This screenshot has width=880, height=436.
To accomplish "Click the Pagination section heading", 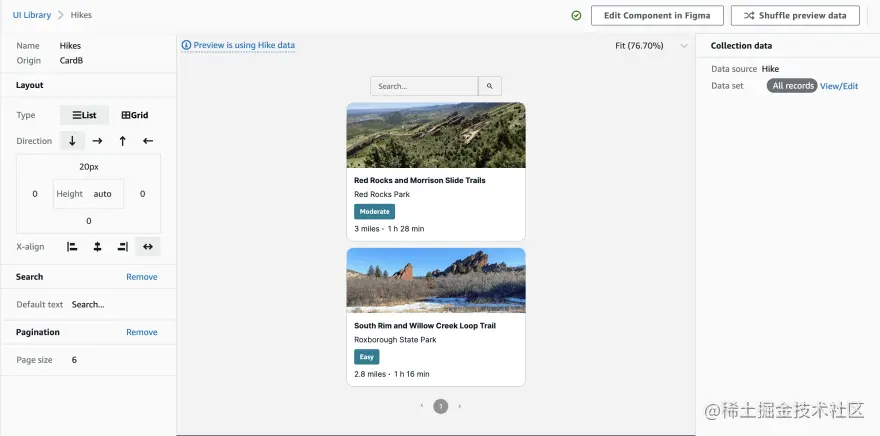I will pos(38,332).
